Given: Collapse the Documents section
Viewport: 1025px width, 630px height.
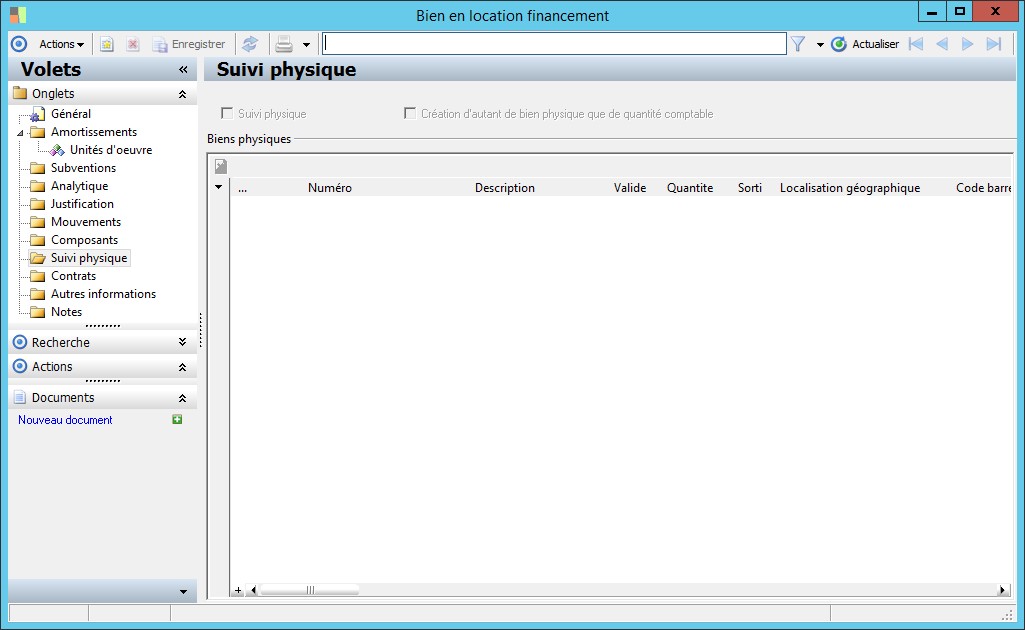Looking at the screenshot, I should [x=182, y=398].
